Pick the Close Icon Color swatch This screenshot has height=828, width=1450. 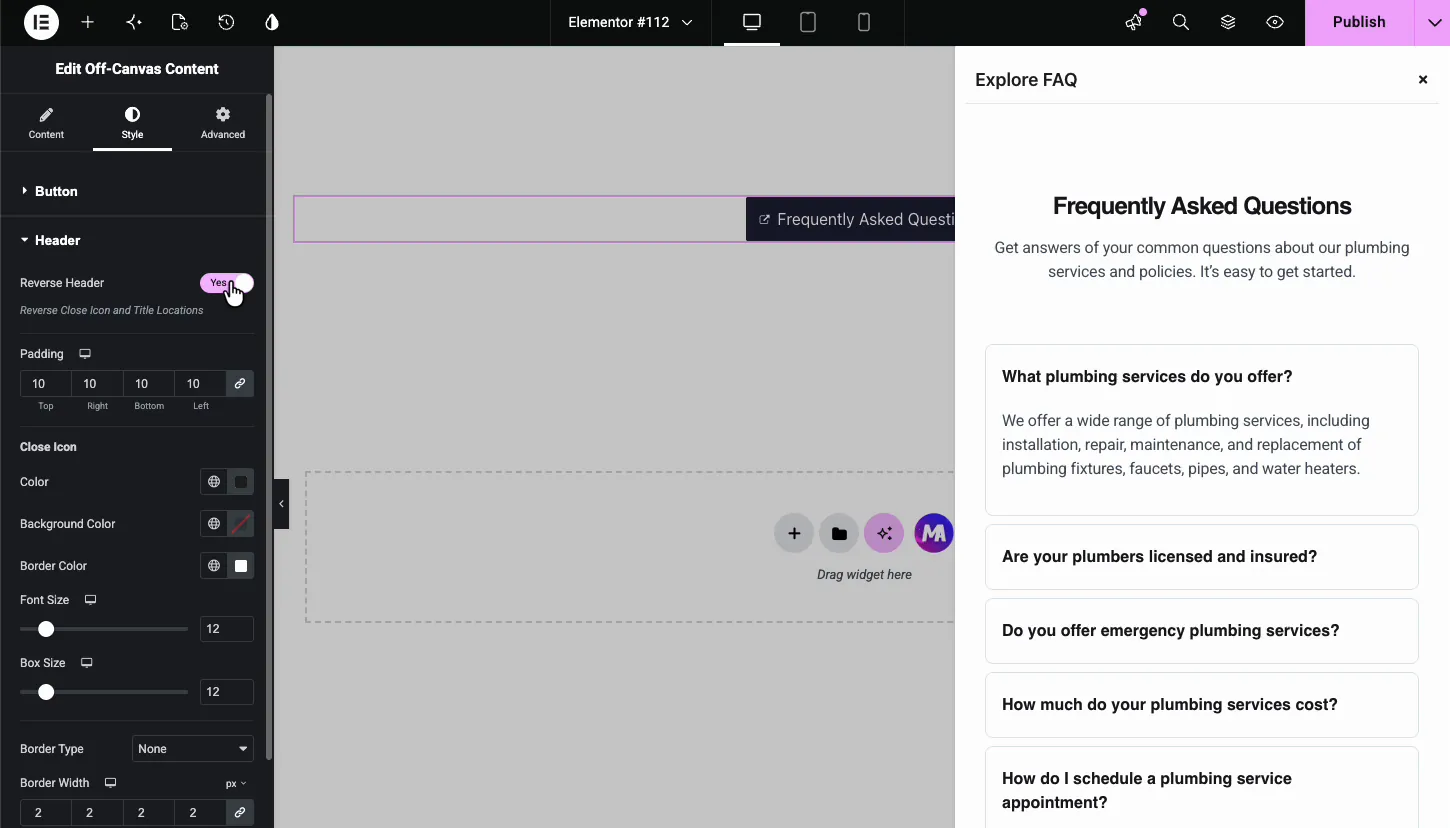[241, 482]
